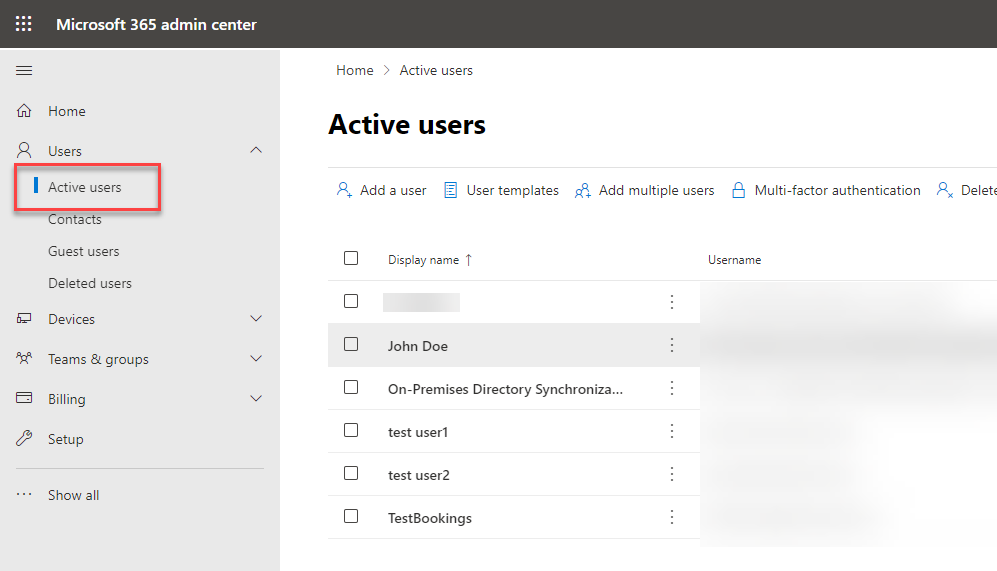Click the Active users breadcrumb
This screenshot has width=997, height=571.
point(436,71)
